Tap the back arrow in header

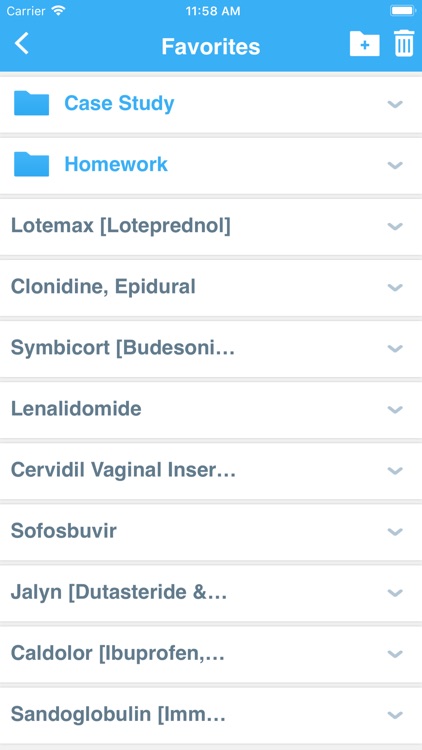(22, 44)
